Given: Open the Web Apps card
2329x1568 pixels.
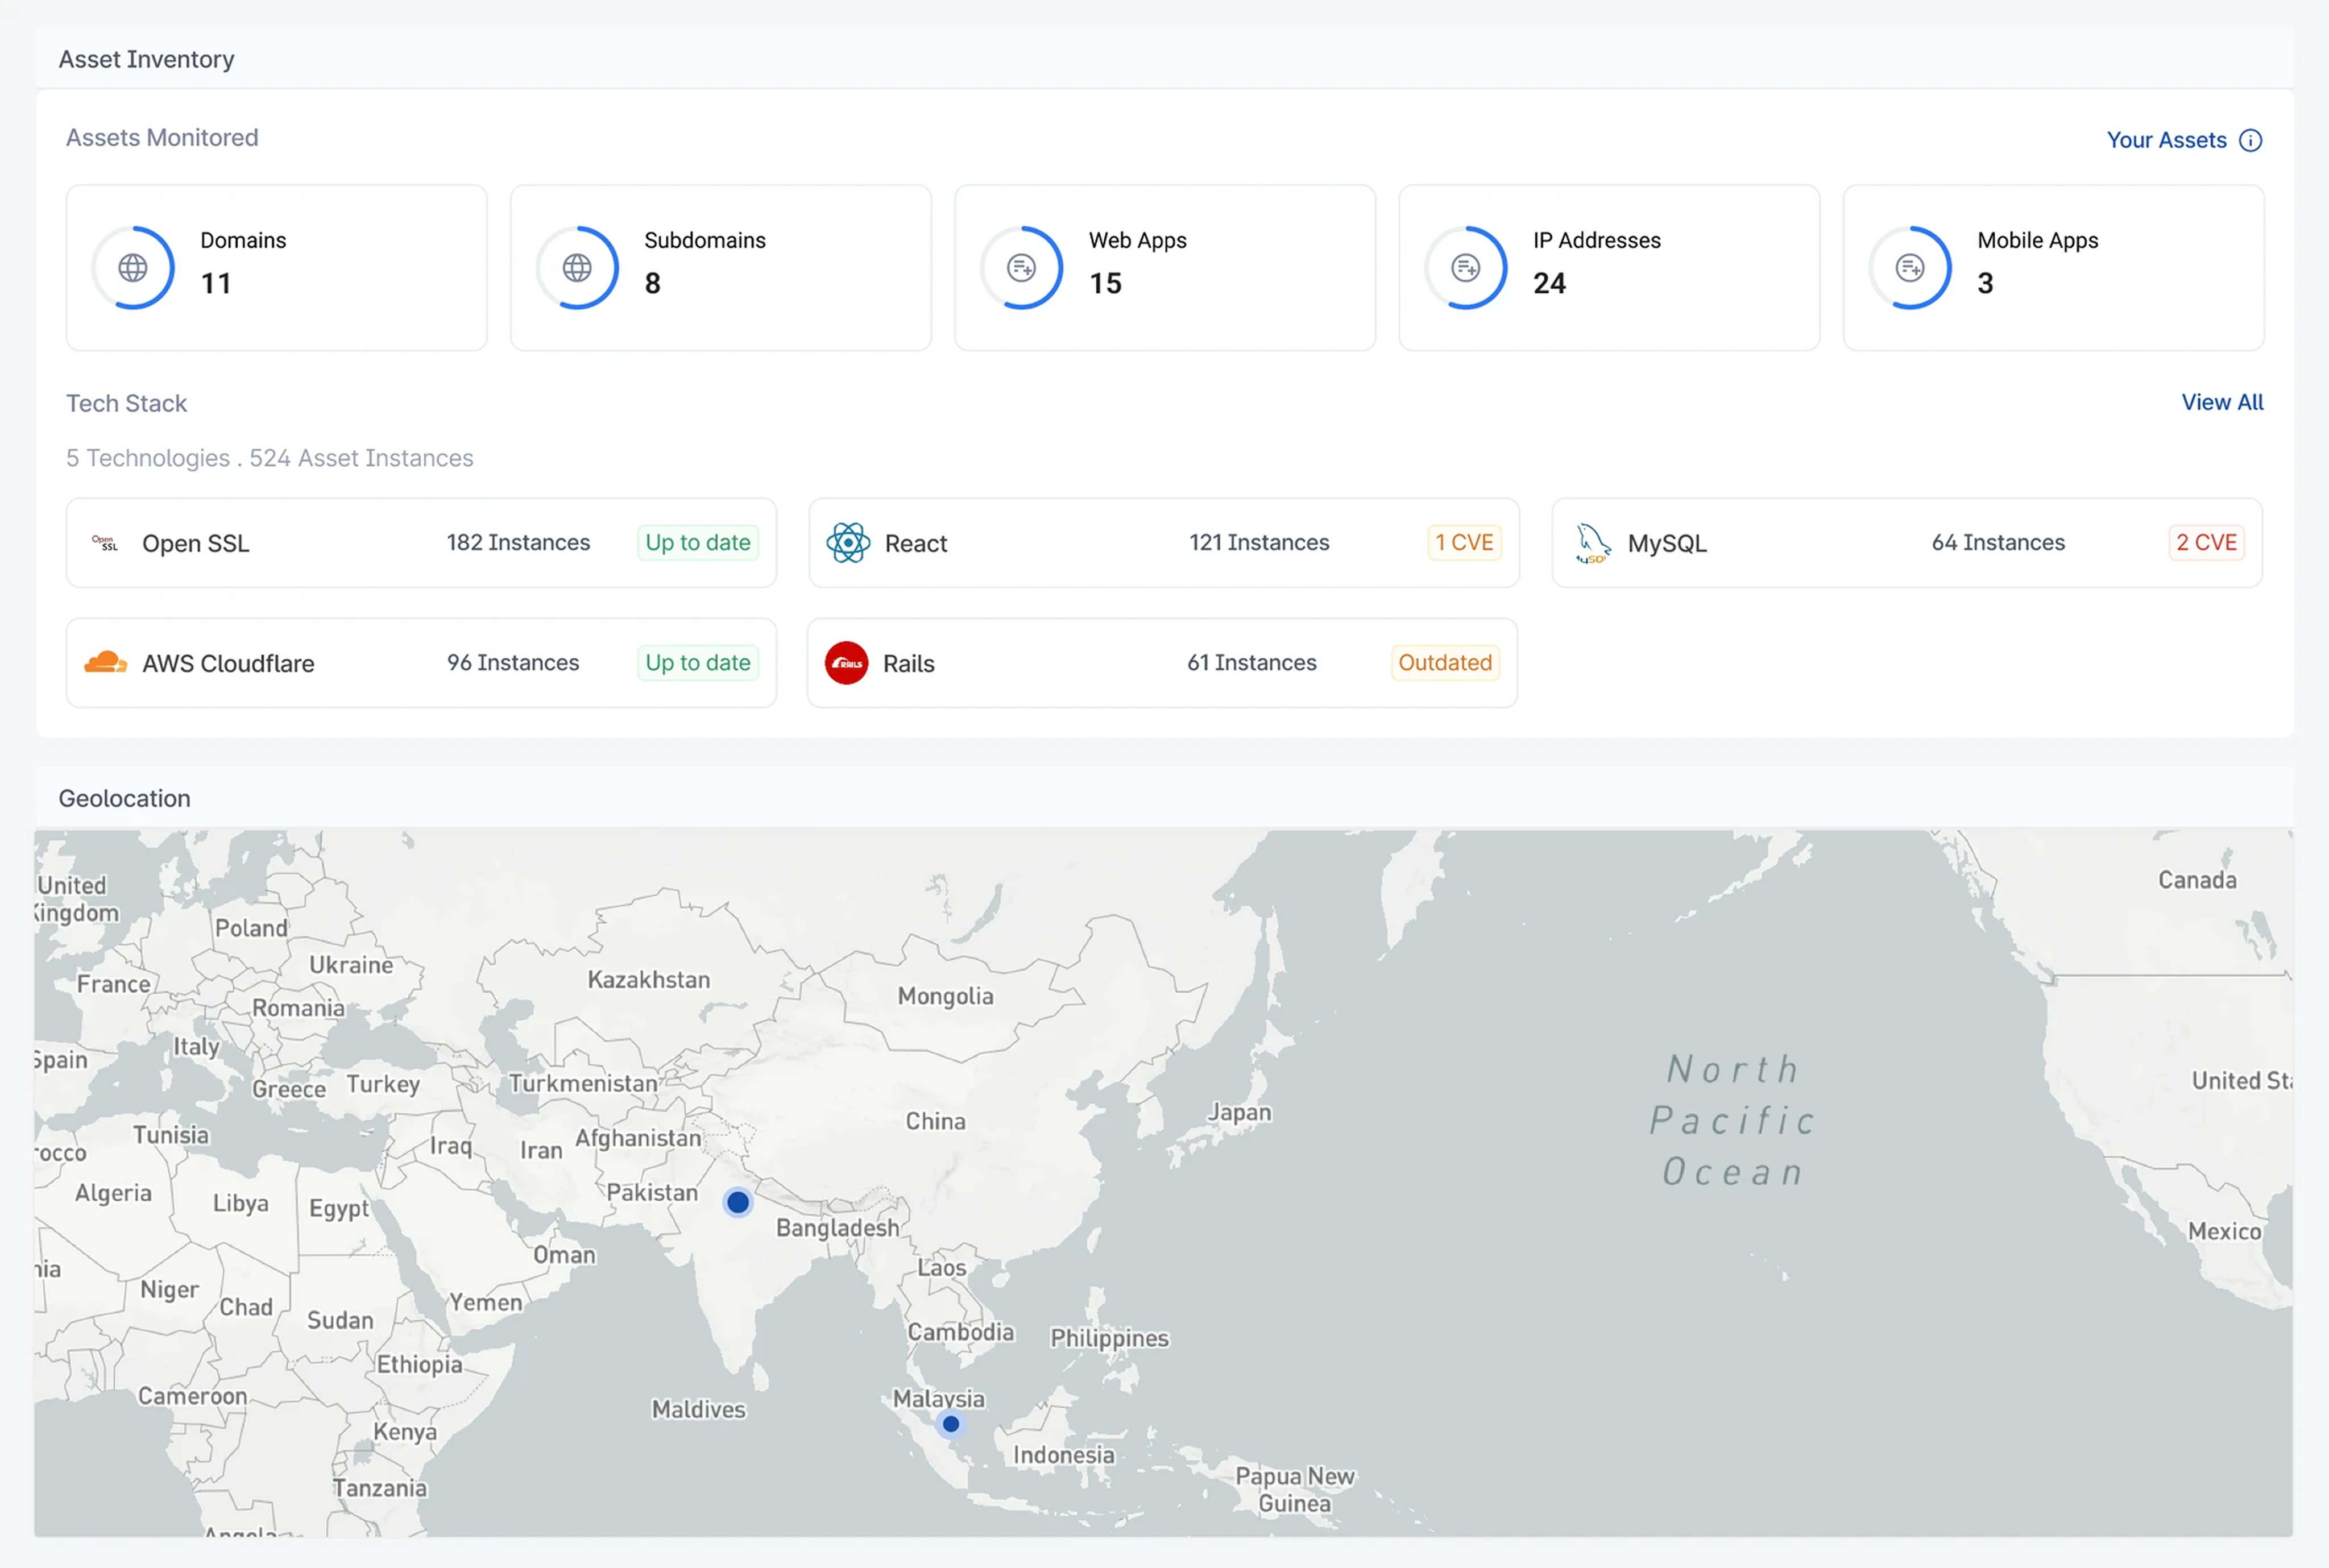Looking at the screenshot, I should click(1165, 268).
